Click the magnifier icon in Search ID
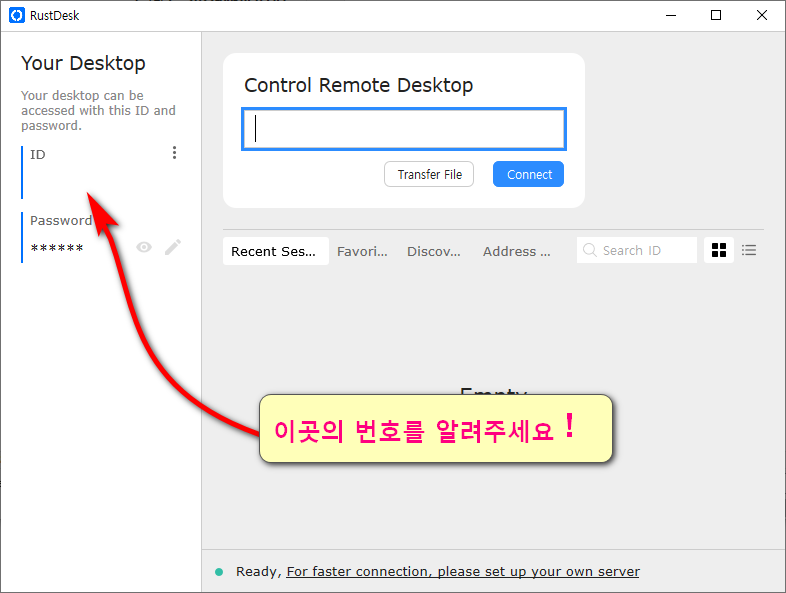The width and height of the screenshot is (786, 593). pyautogui.click(x=590, y=251)
